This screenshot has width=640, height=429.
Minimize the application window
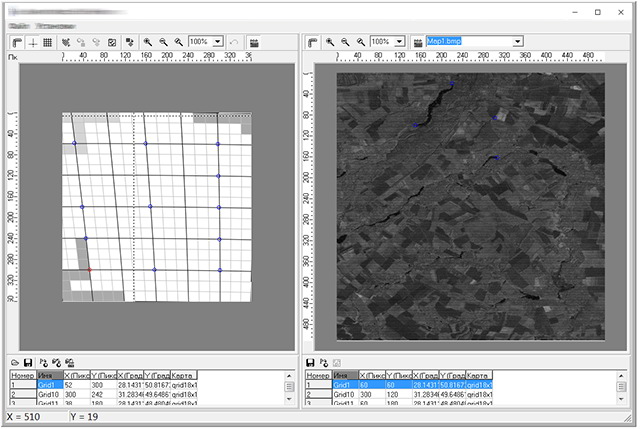575,12
